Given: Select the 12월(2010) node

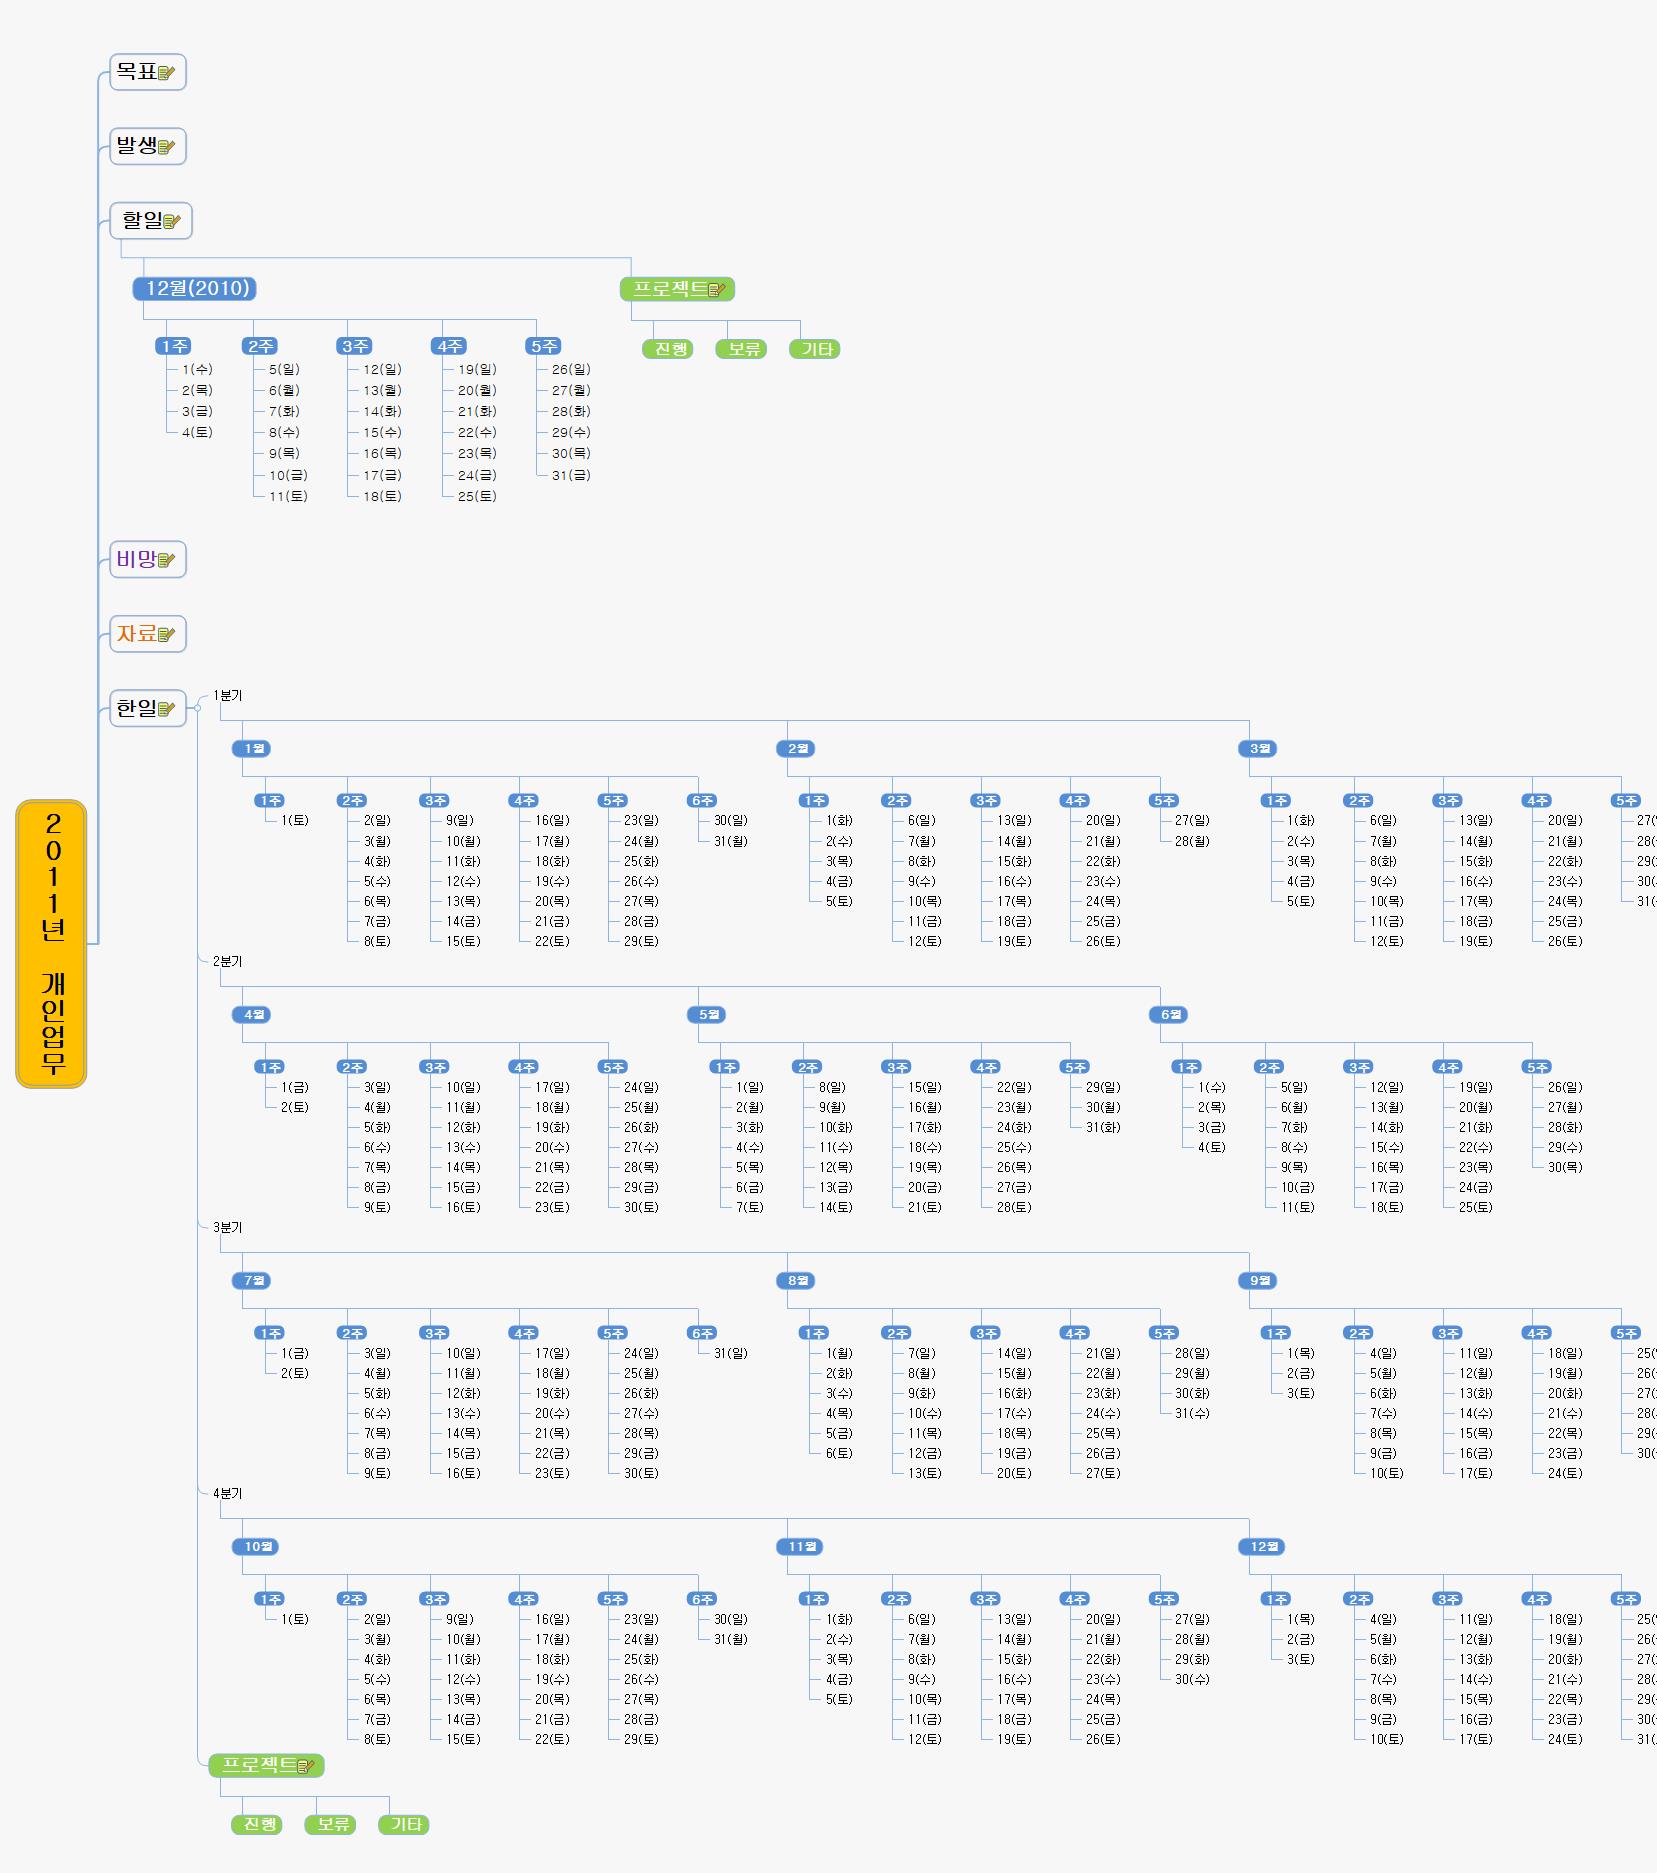Looking at the screenshot, I should click(x=196, y=289).
